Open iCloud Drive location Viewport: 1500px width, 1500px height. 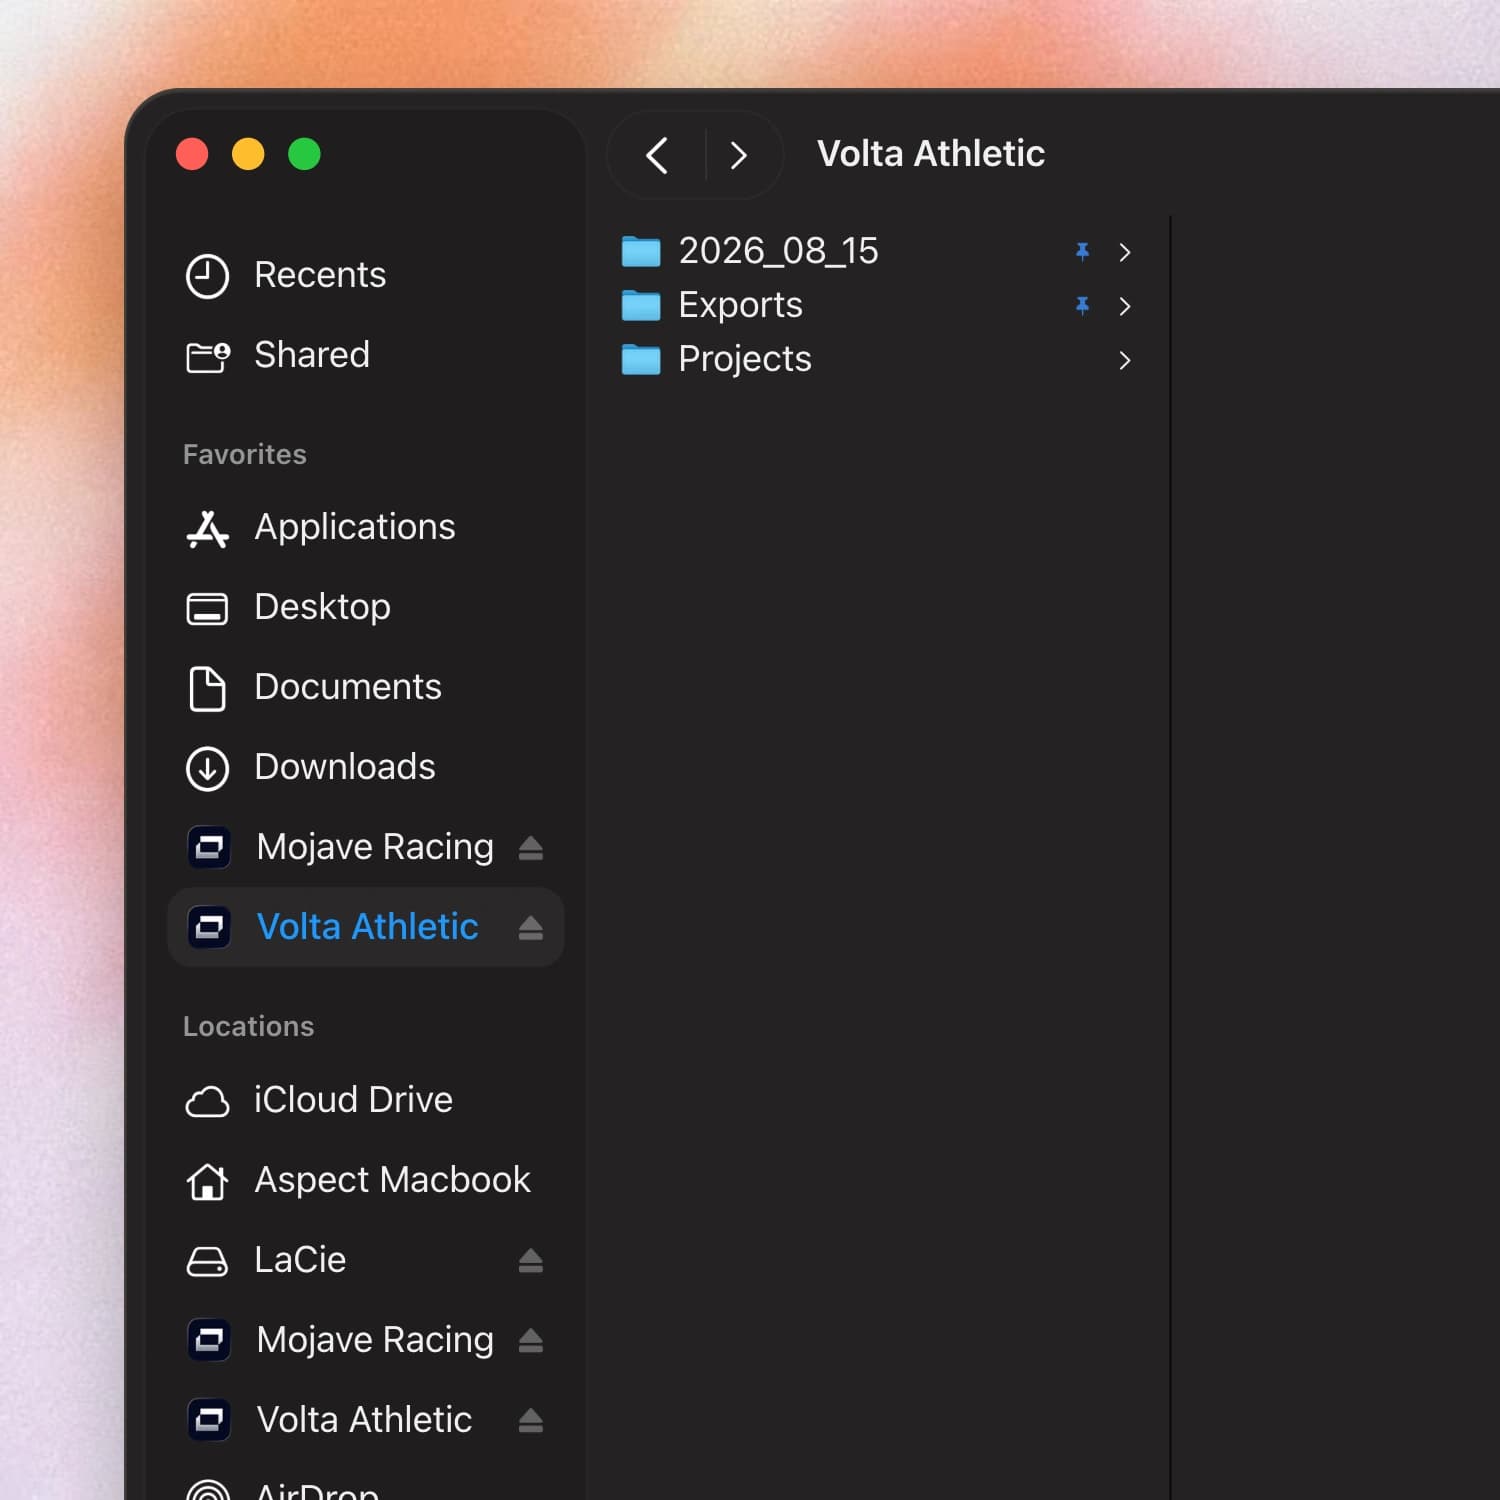click(x=366, y=1100)
